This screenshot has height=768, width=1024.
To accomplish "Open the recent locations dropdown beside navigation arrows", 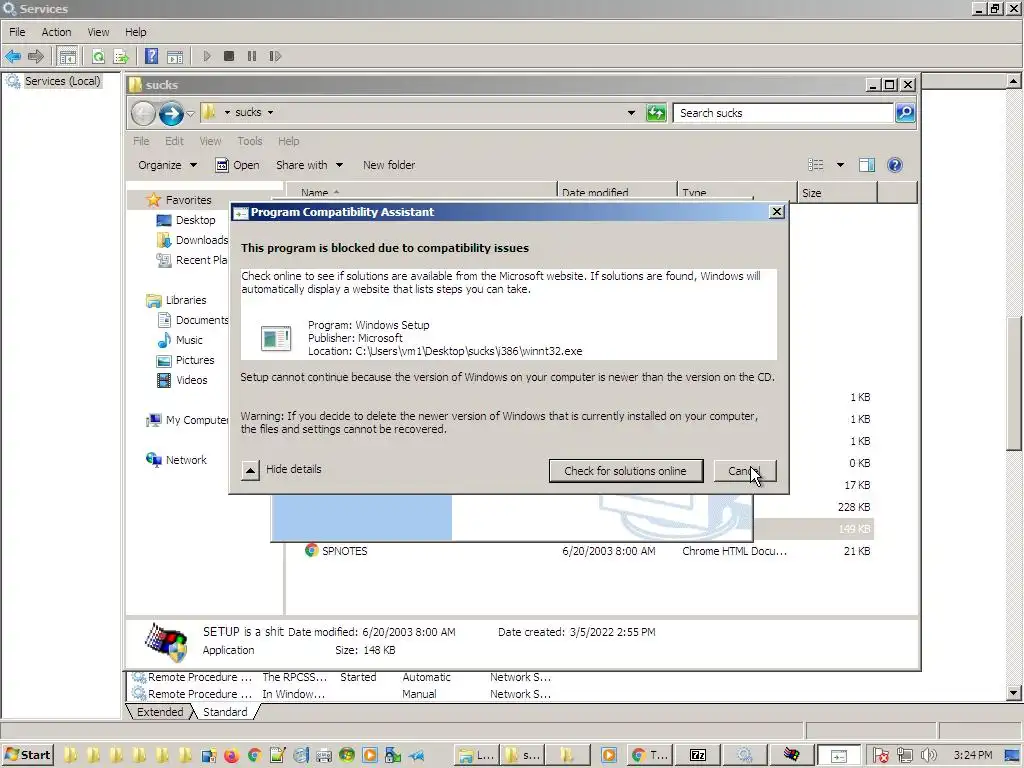I will pos(190,114).
